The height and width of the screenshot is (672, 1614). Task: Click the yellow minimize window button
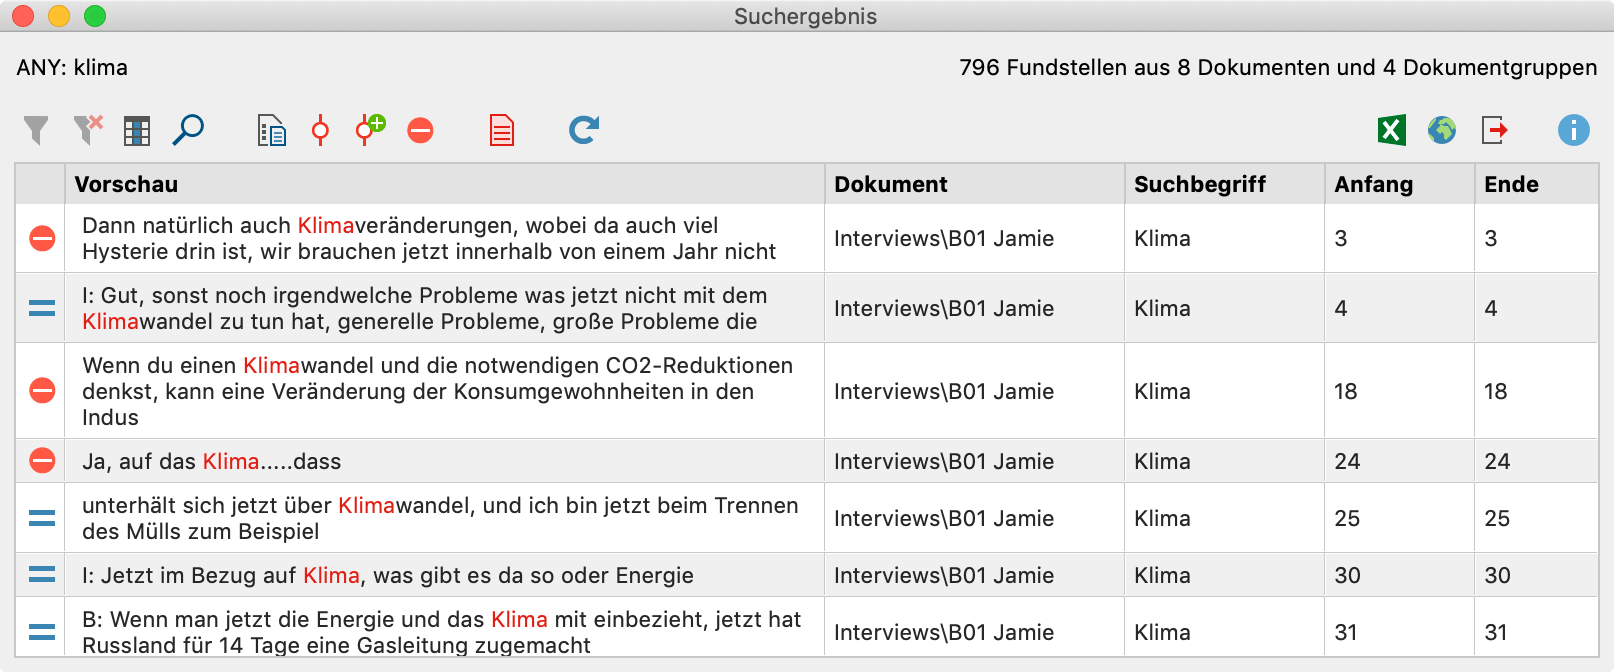(x=59, y=16)
